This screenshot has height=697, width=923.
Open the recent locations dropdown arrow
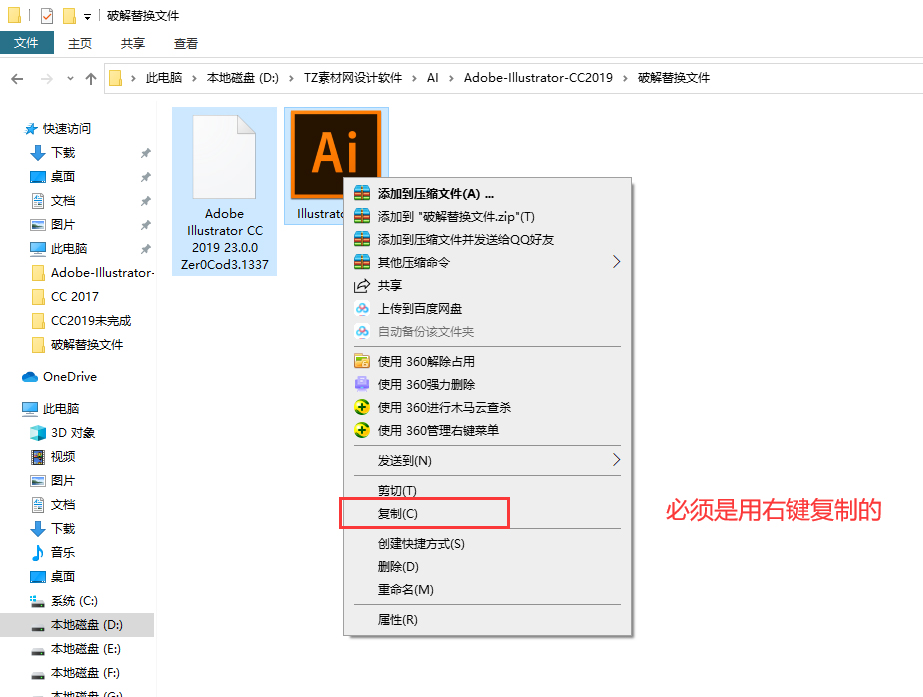tap(70, 78)
